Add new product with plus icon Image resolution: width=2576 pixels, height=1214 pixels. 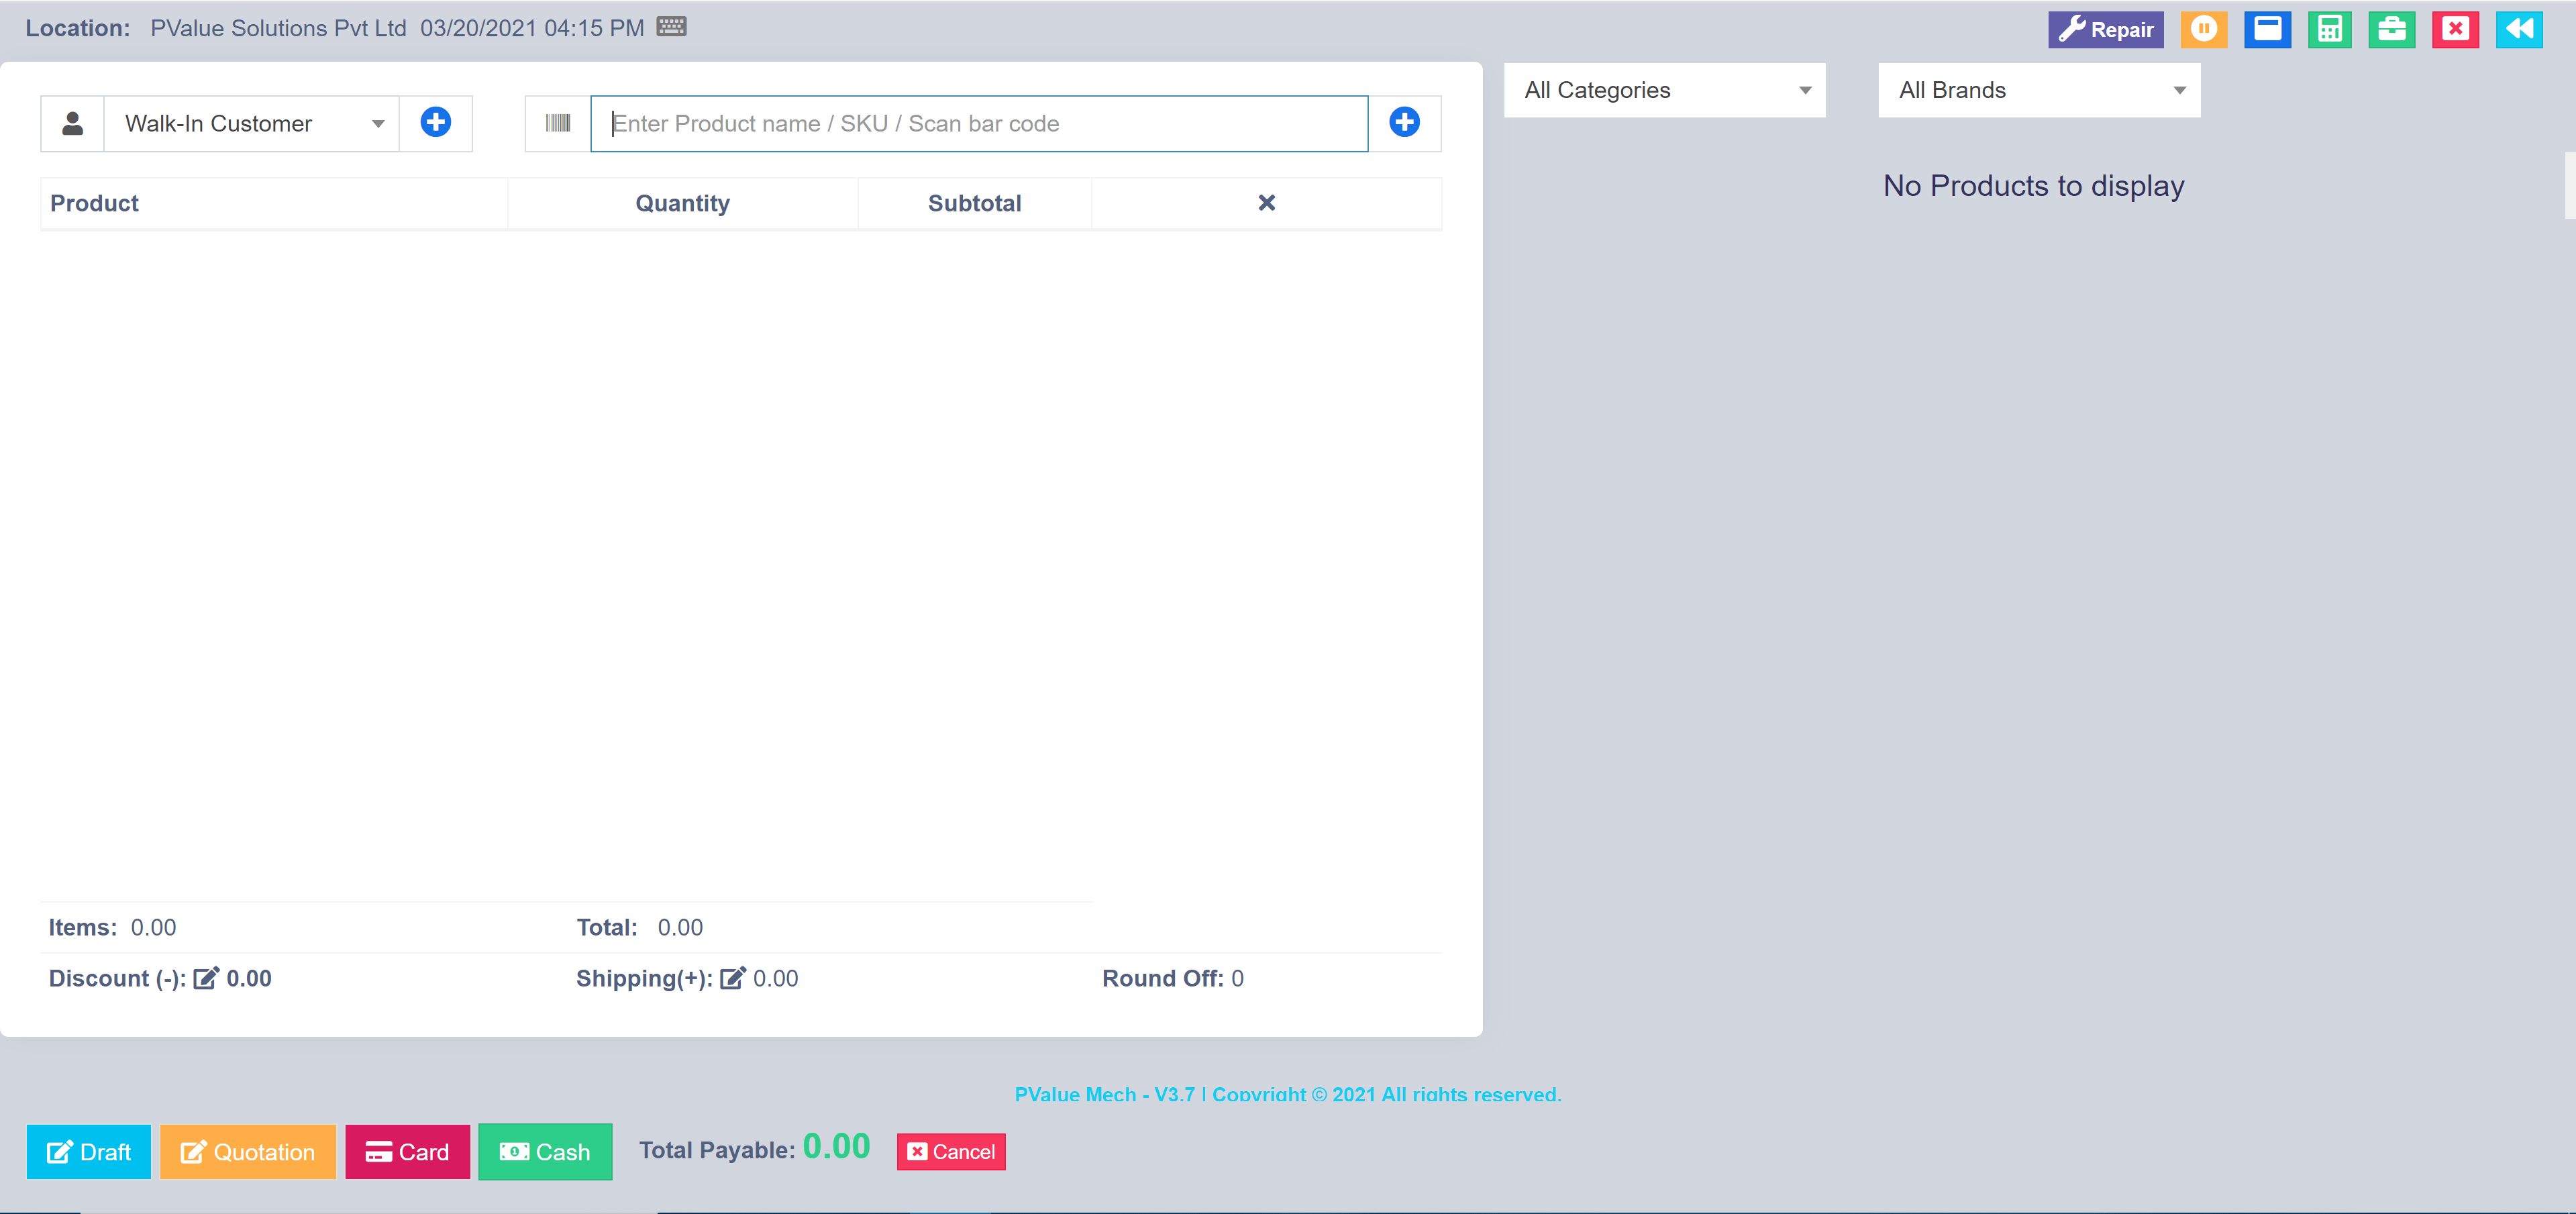click(x=1404, y=123)
